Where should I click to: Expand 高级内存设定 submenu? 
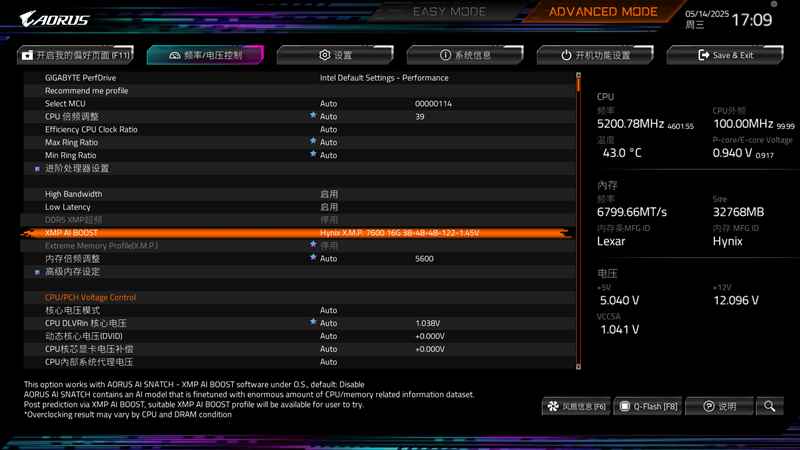(72, 271)
